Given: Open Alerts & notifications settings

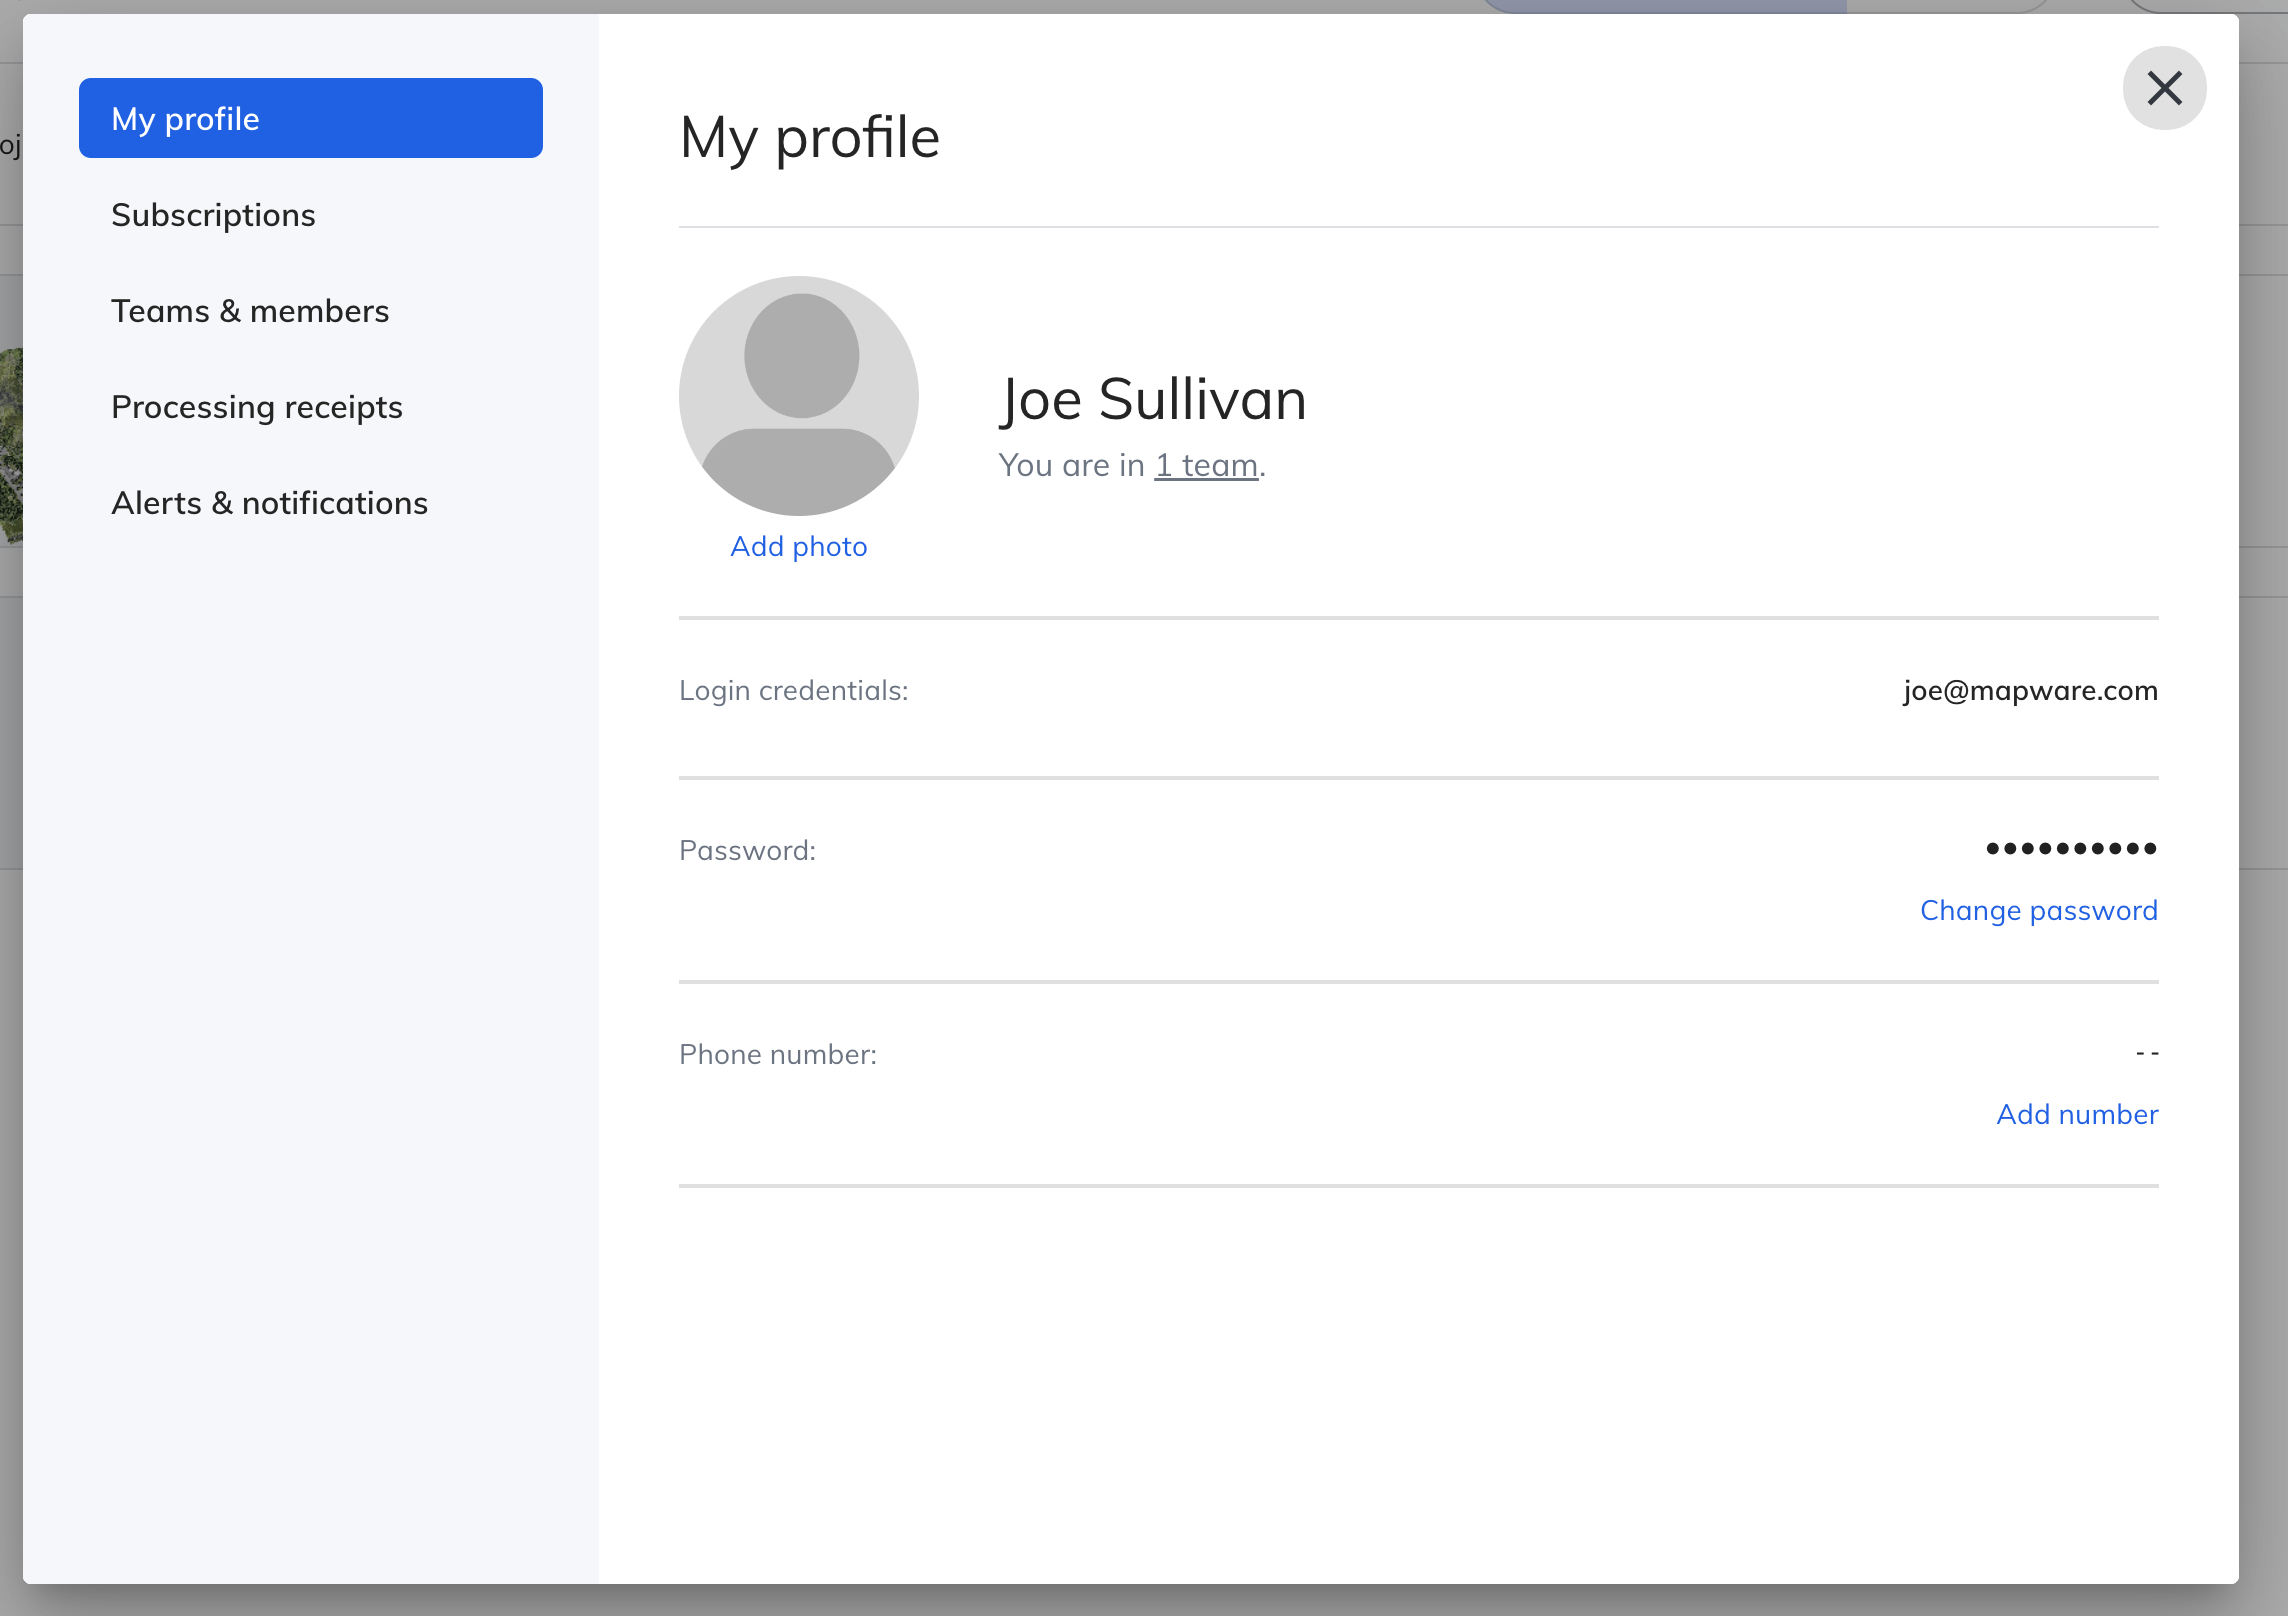Looking at the screenshot, I should (x=269, y=503).
